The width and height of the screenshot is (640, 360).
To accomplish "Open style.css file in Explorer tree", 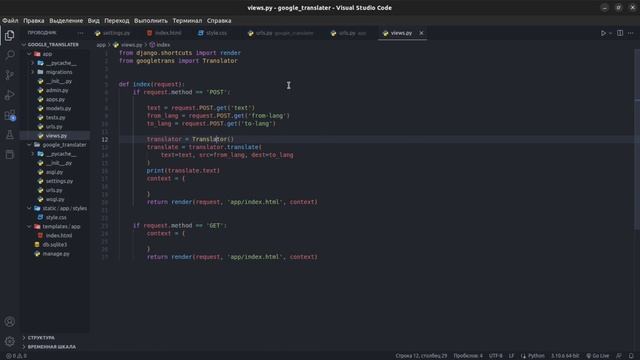I will click(56, 218).
